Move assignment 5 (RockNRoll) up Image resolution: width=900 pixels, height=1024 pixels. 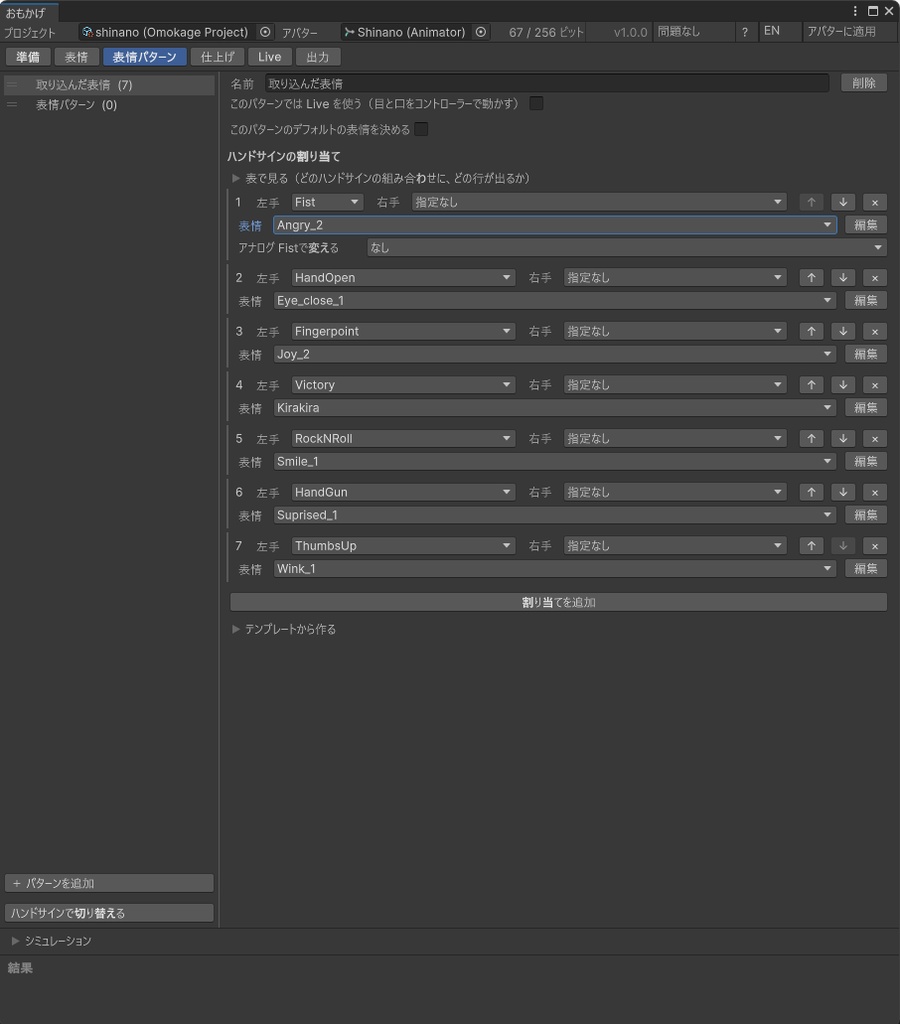pyautogui.click(x=811, y=438)
